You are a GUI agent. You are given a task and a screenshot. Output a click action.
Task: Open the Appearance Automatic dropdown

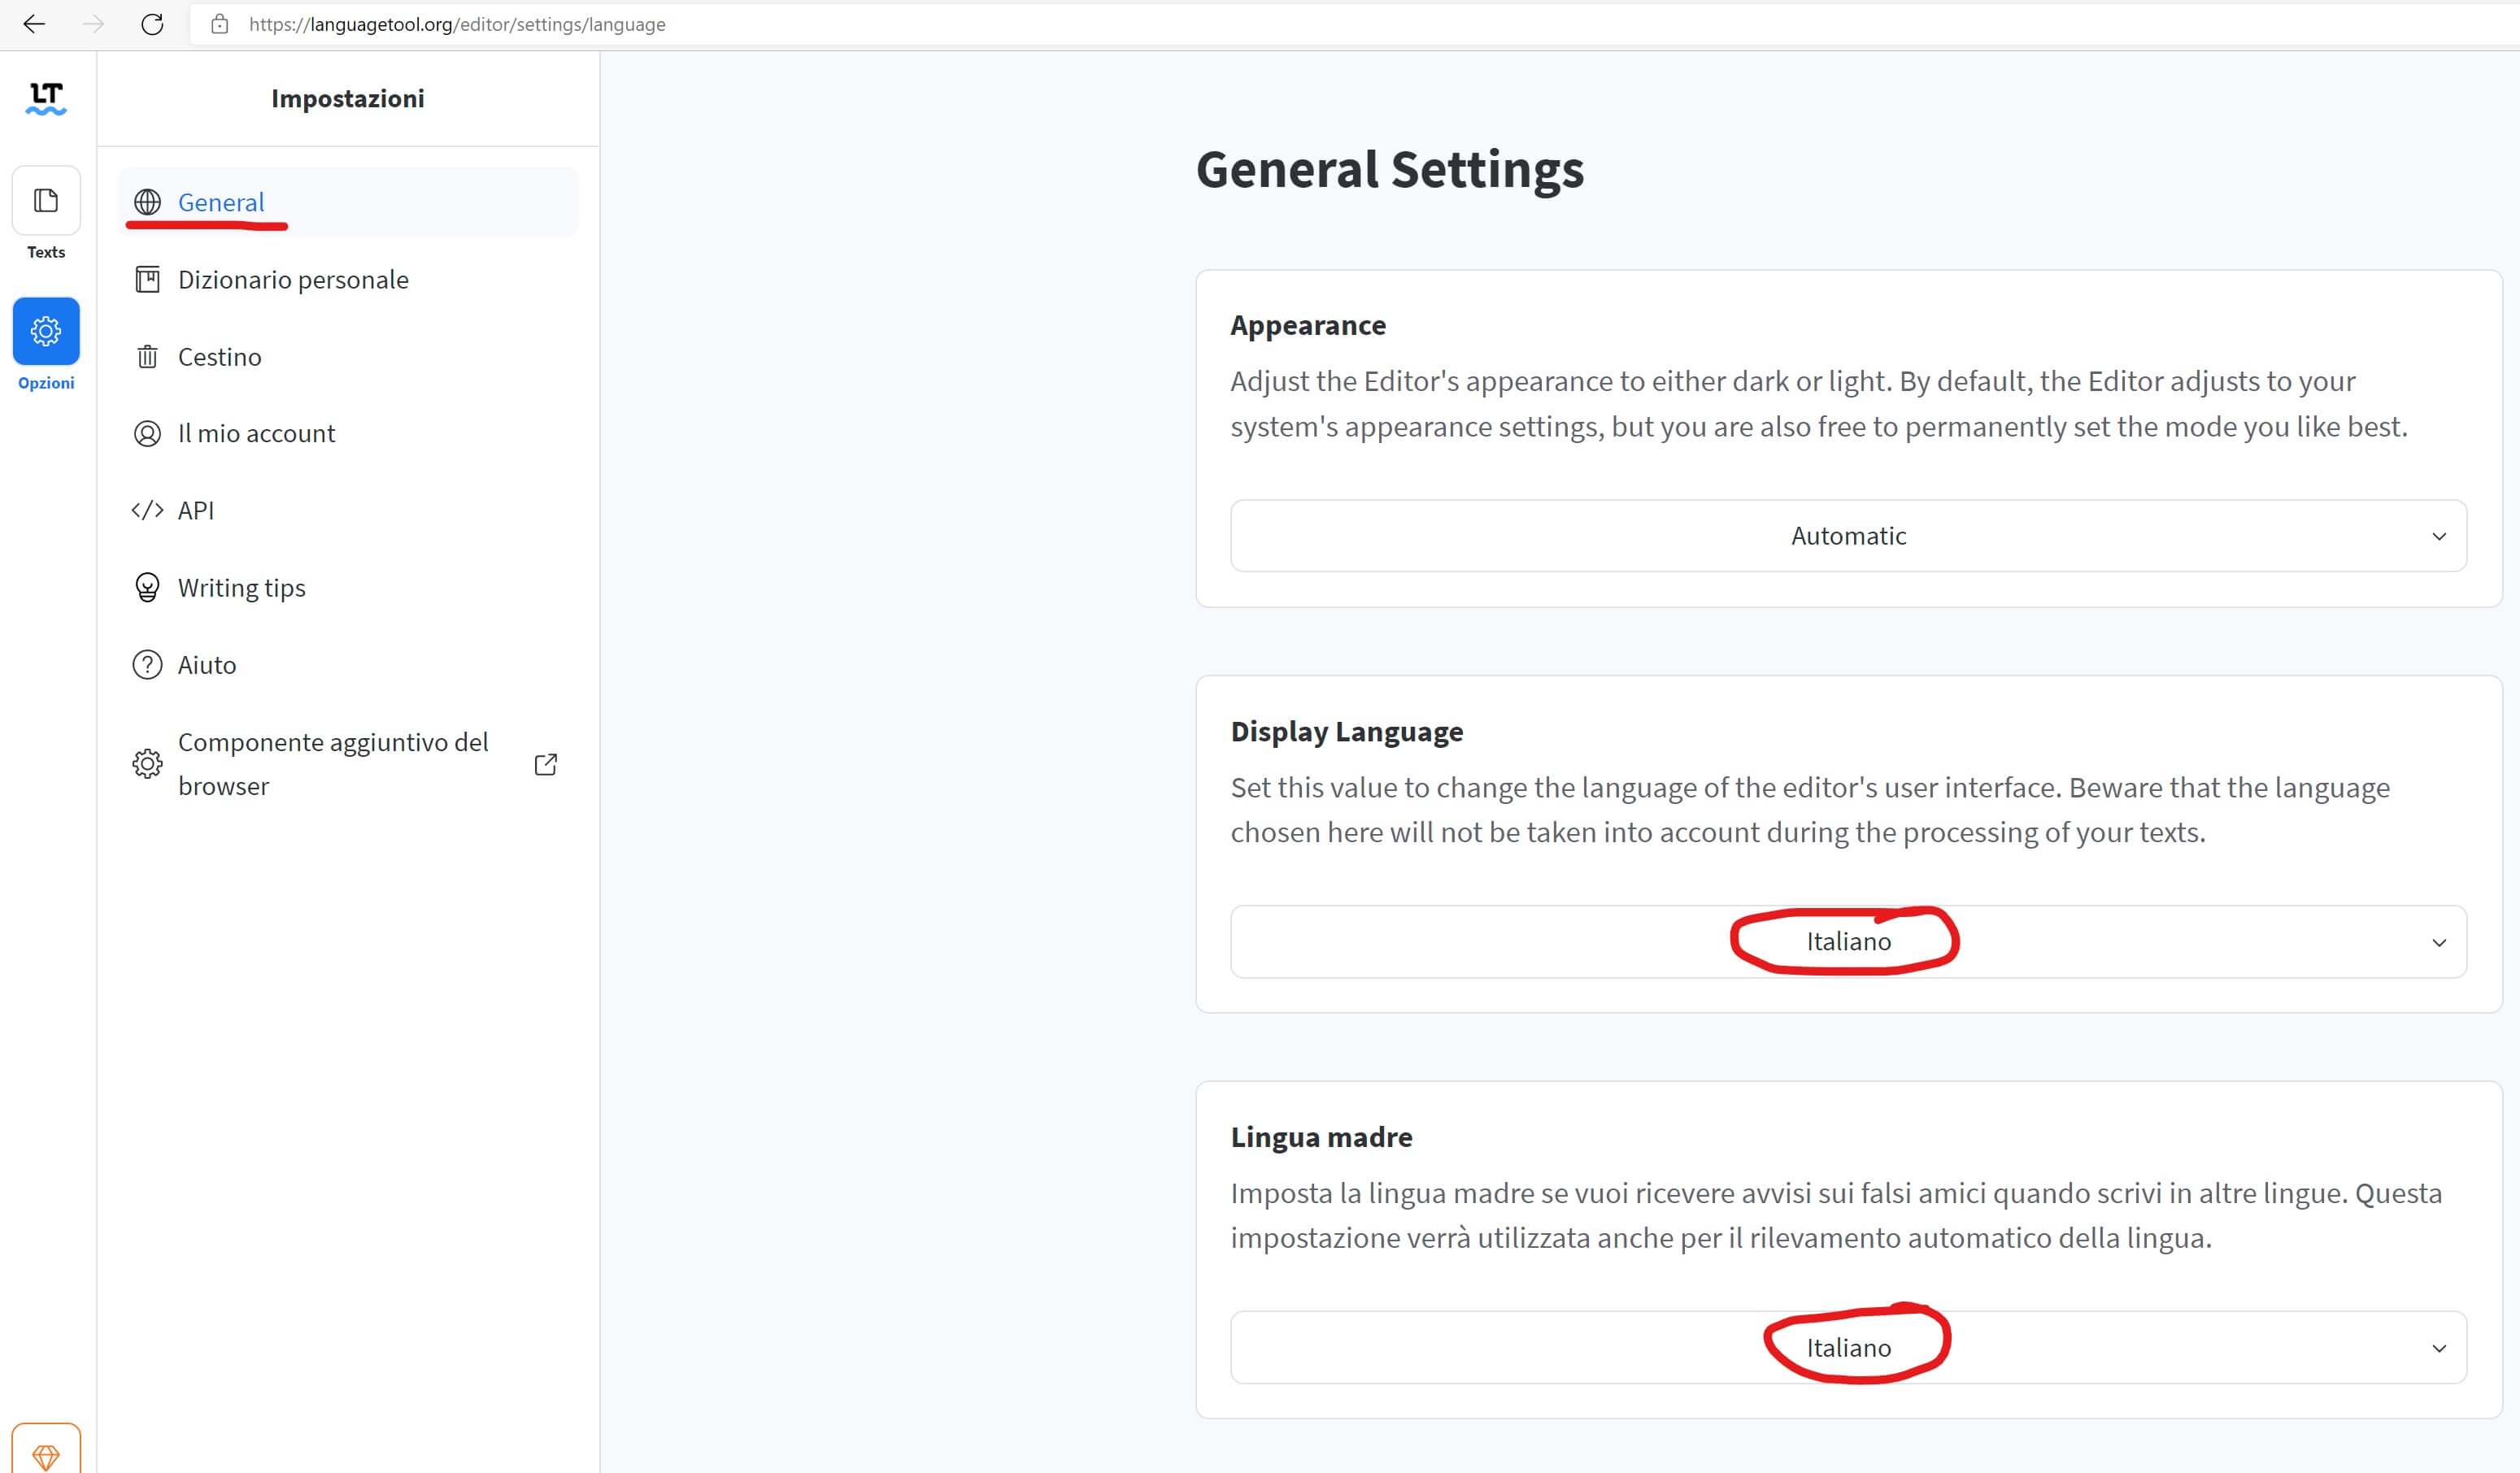[1848, 536]
